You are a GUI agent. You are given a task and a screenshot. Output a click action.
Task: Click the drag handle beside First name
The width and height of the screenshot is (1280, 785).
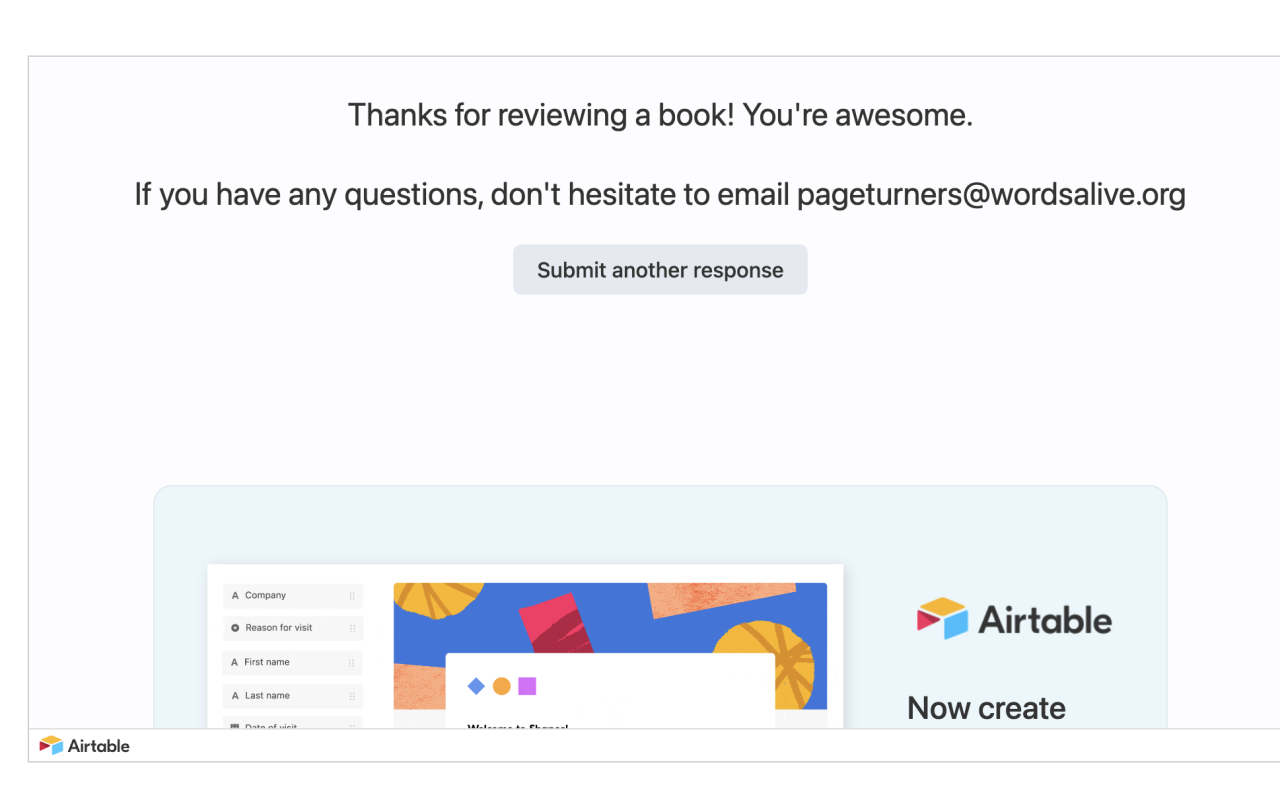coord(352,662)
